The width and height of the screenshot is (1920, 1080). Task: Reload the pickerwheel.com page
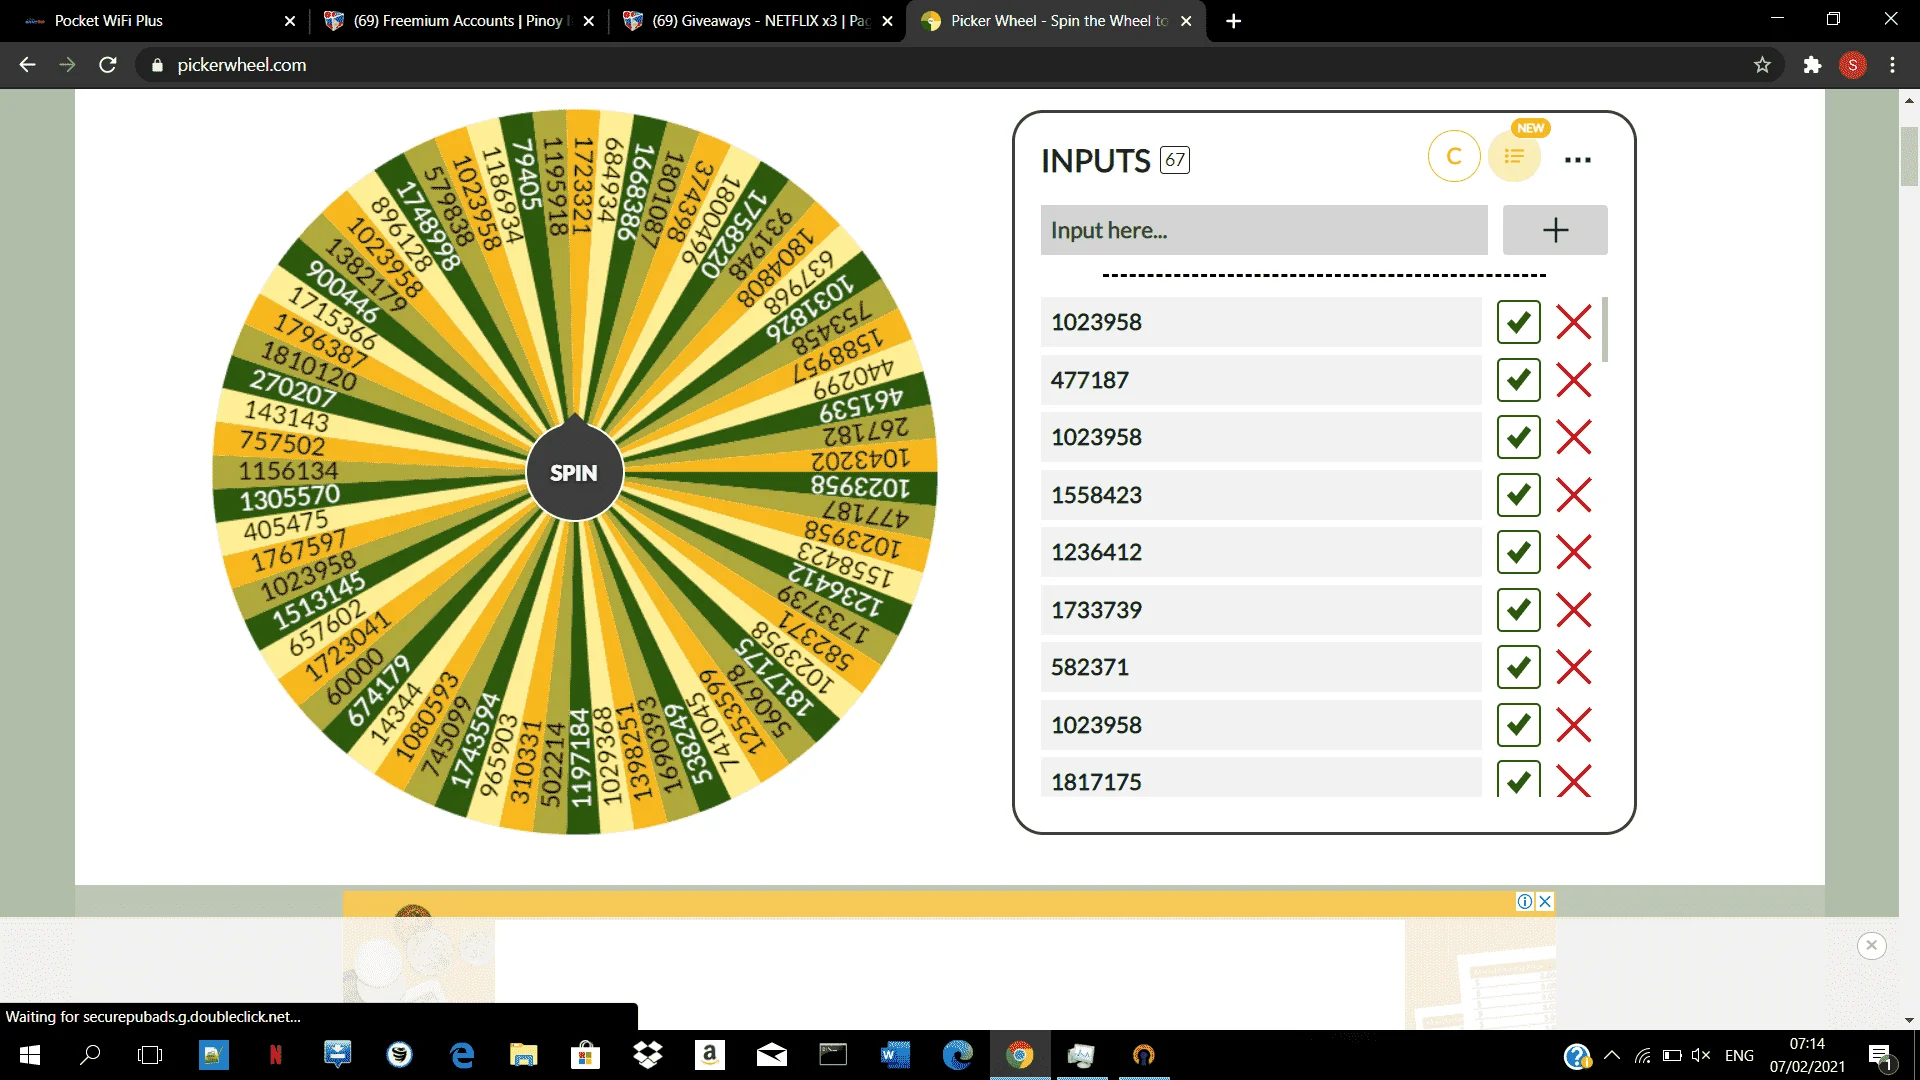tap(108, 65)
